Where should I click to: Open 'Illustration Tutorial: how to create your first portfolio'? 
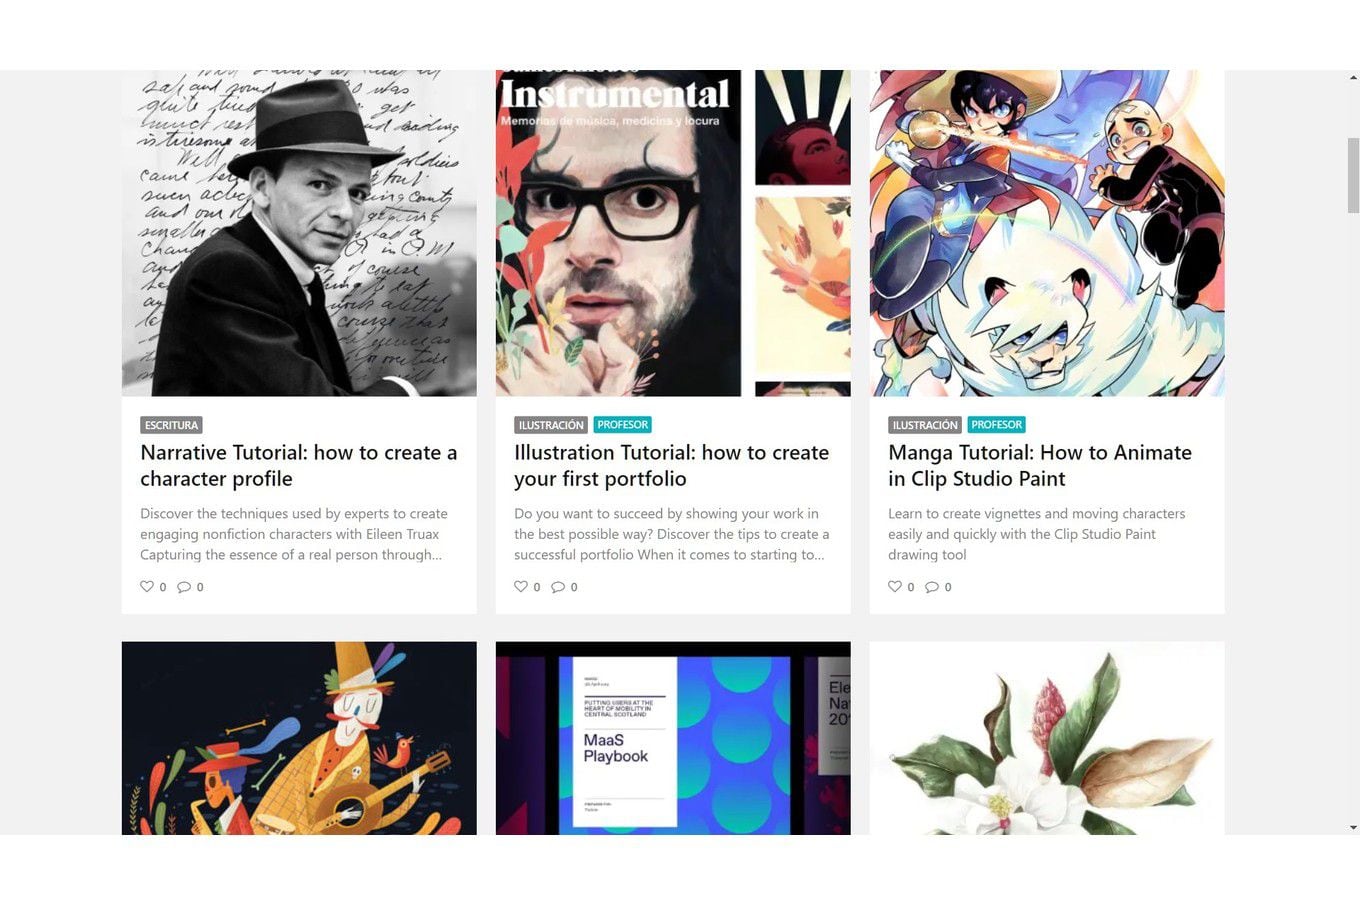click(672, 466)
